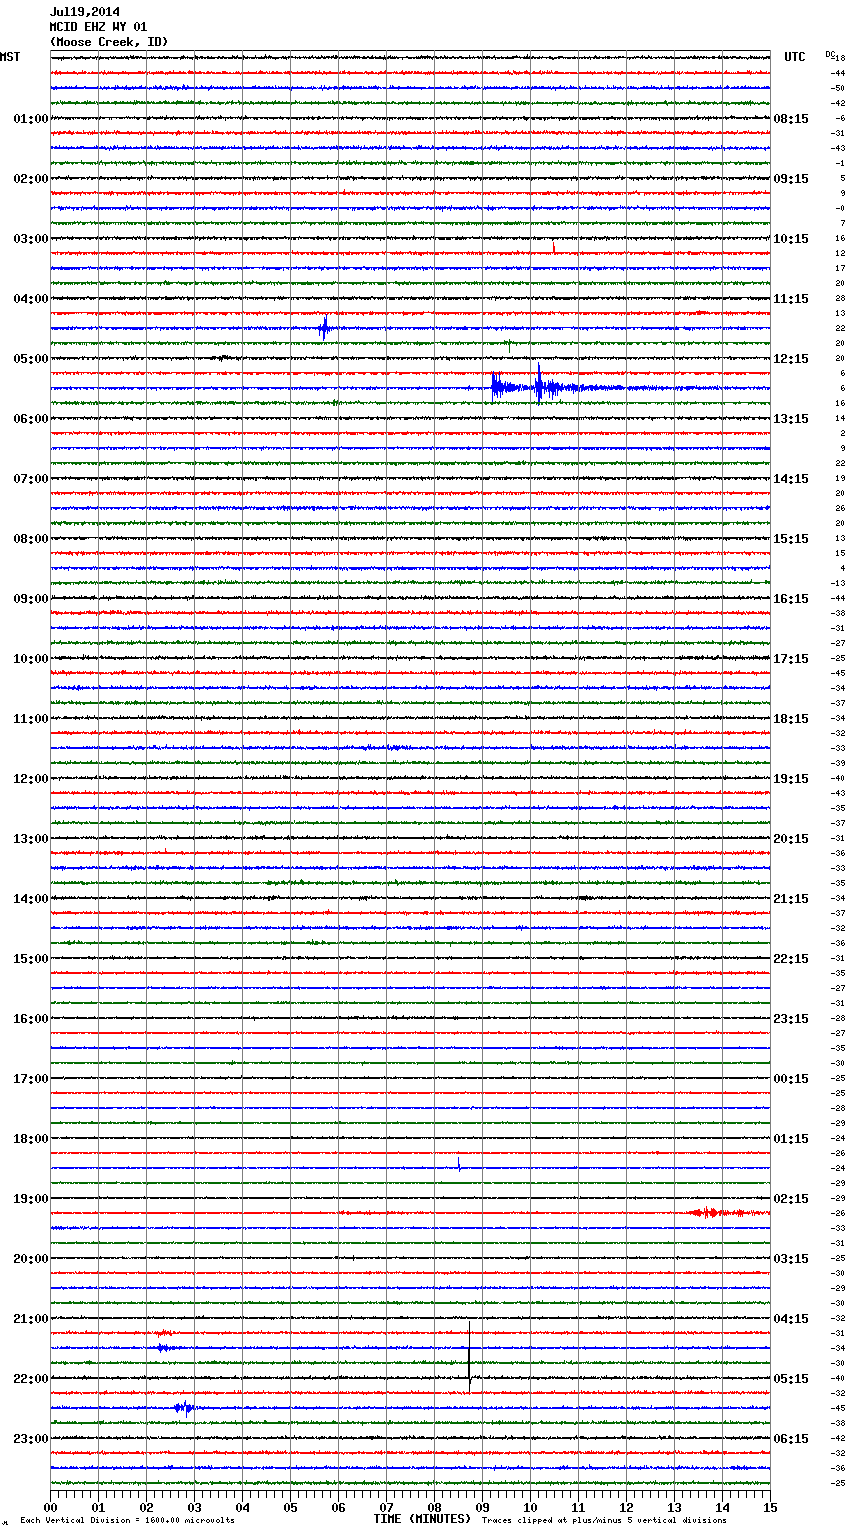The width and height of the screenshot is (850, 1534).
Task: Click the 19:15 UTC time label
Action: click(791, 779)
